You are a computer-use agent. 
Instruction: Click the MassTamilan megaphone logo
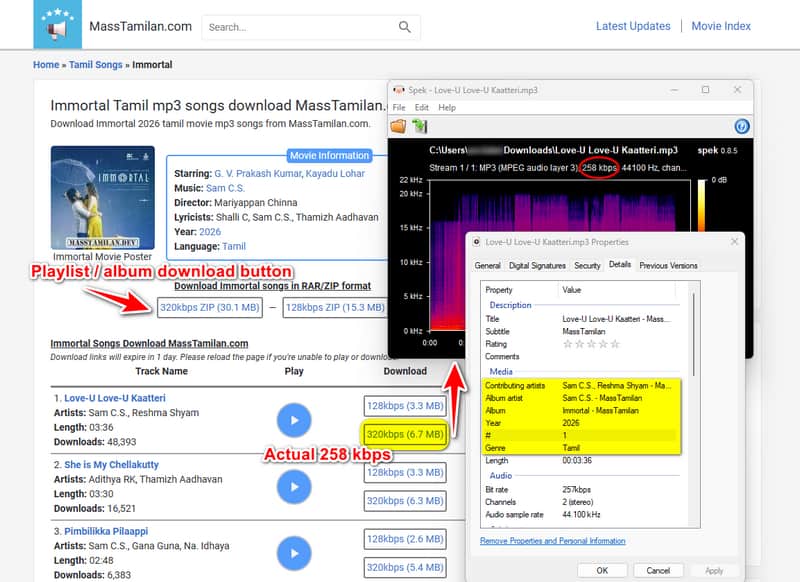[x=57, y=24]
